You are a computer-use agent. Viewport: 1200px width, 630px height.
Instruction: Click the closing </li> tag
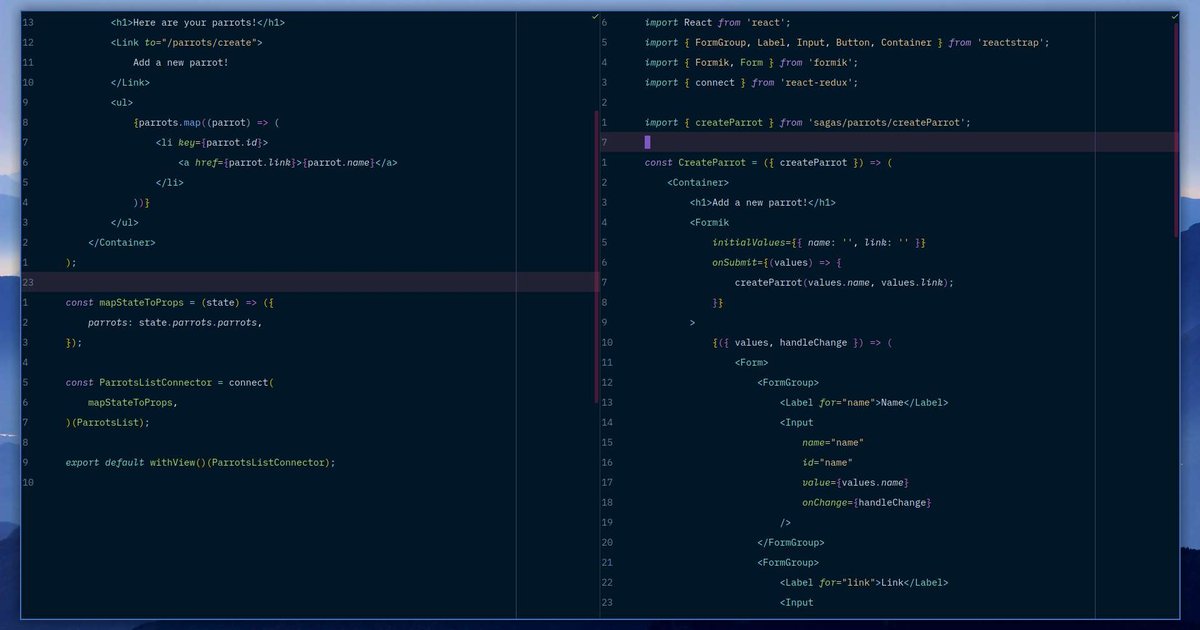(x=170, y=182)
